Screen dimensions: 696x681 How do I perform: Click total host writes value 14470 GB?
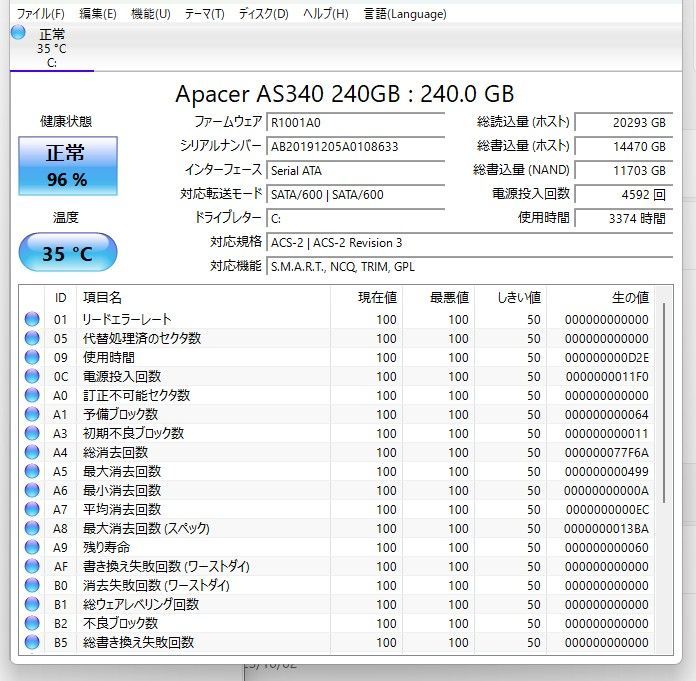pos(624,146)
